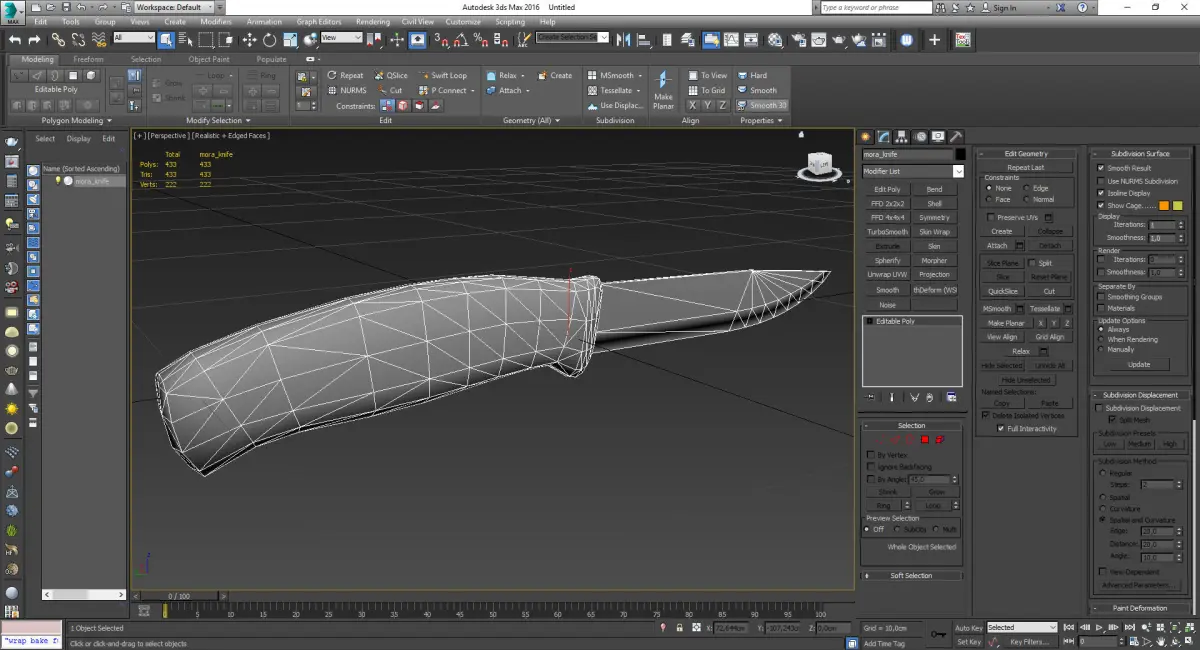The width and height of the screenshot is (1200, 650).
Task: Select mora_knife in scene explorer
Action: (x=91, y=182)
